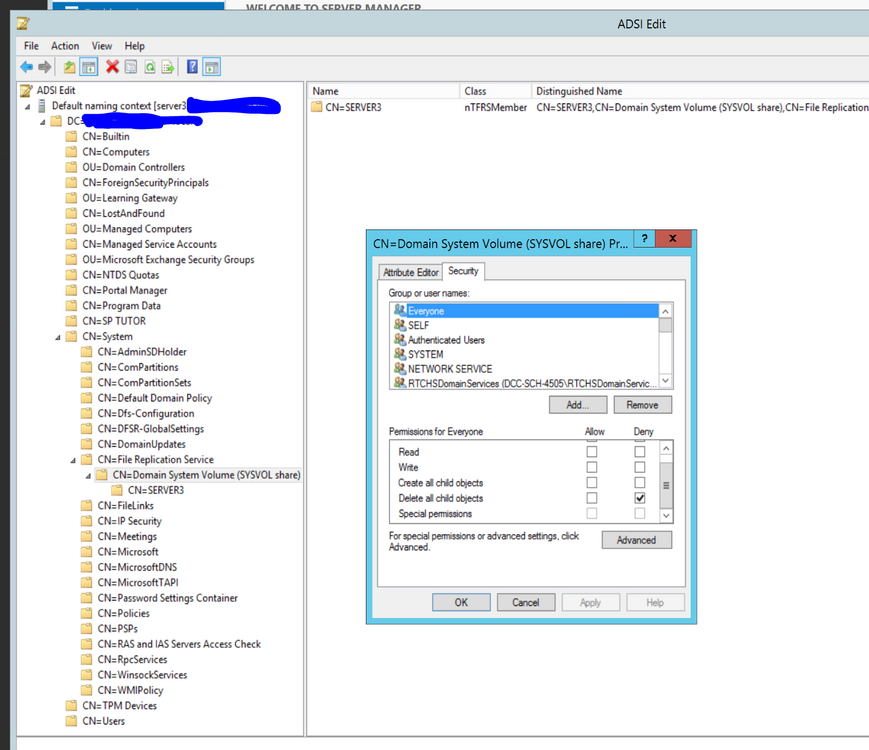Collapse the Default naming context node
Viewport: 869px width, 750px height.
point(27,106)
